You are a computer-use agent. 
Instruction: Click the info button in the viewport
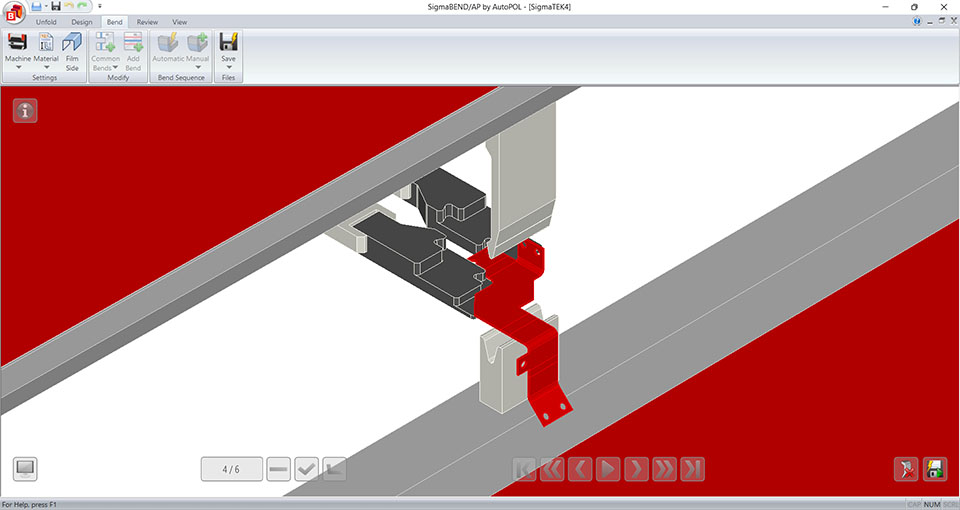(x=25, y=111)
